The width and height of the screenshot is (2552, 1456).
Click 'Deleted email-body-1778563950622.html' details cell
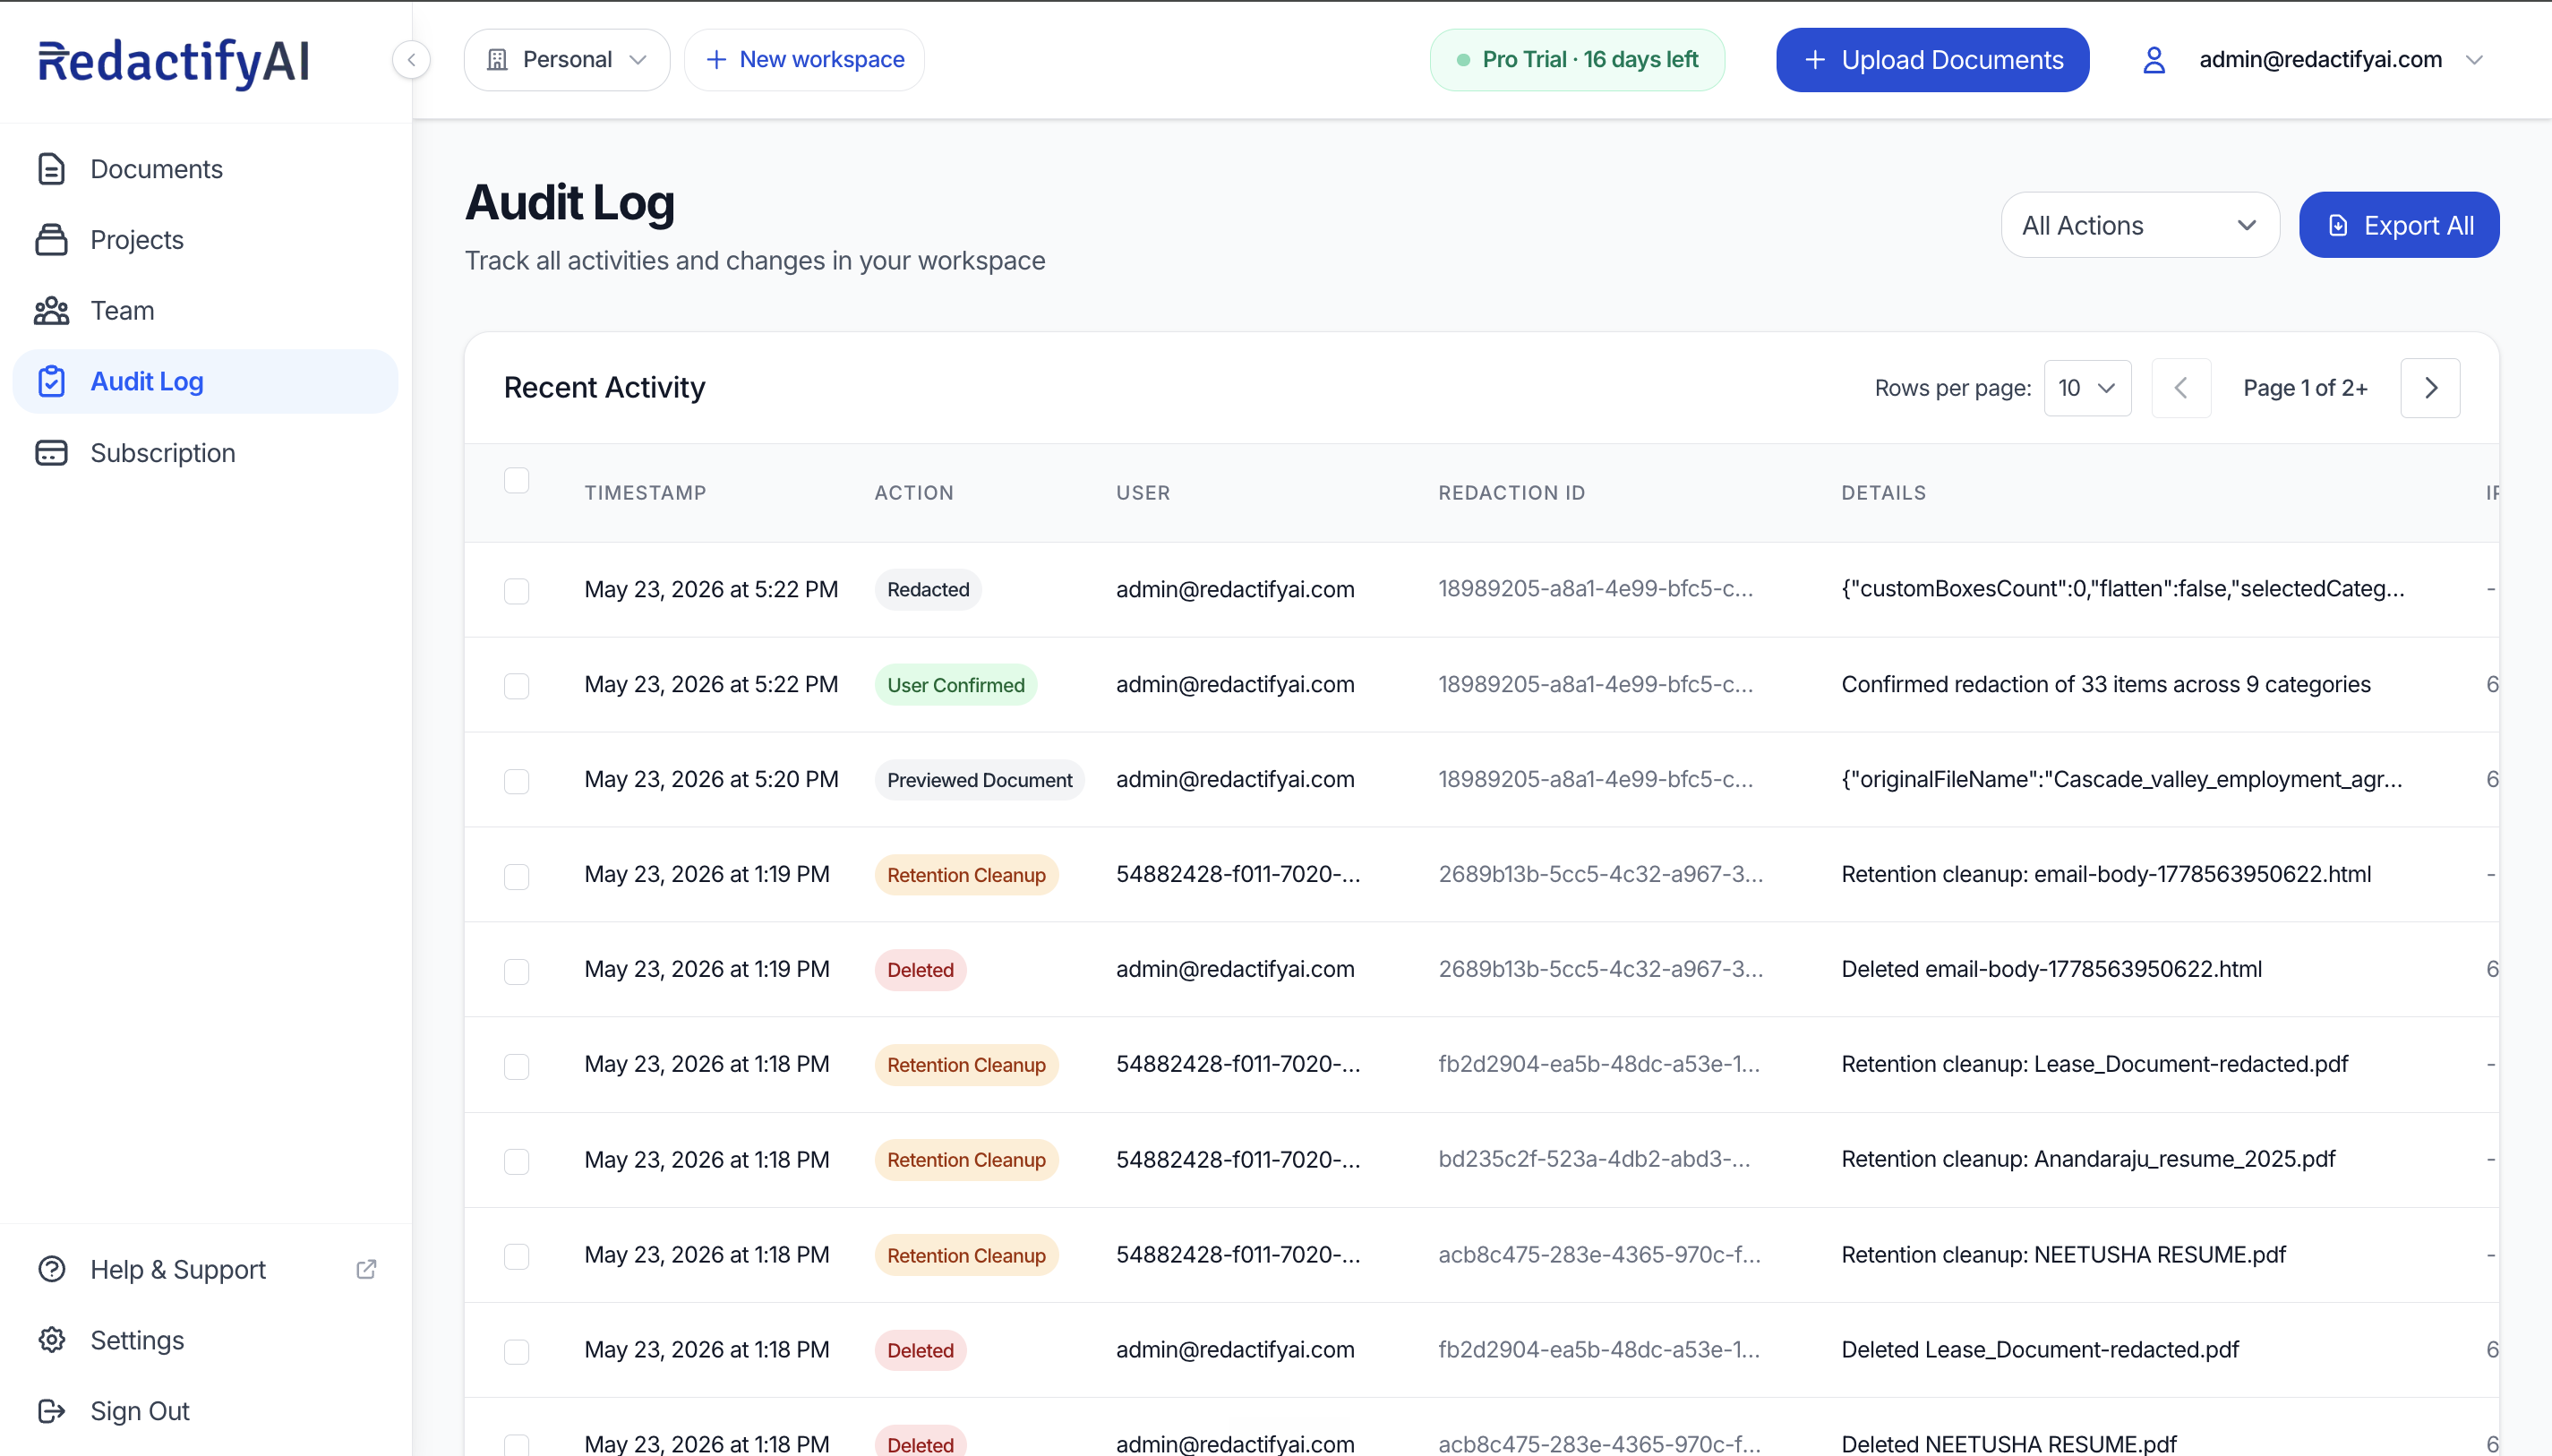pos(2051,970)
